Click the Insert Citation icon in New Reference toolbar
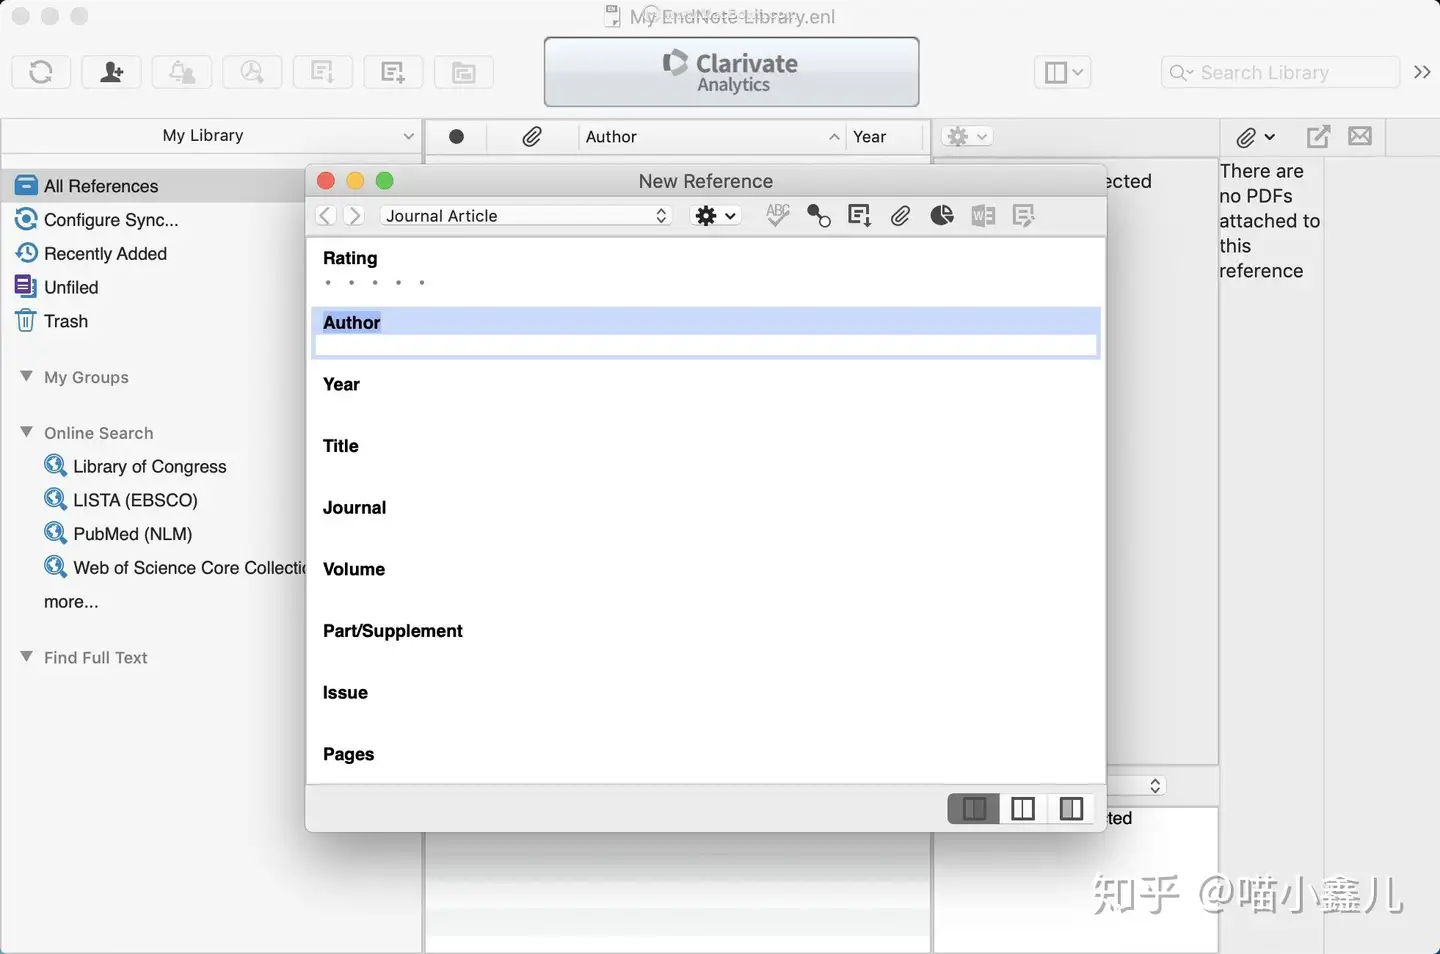The height and width of the screenshot is (954, 1440). click(x=859, y=216)
